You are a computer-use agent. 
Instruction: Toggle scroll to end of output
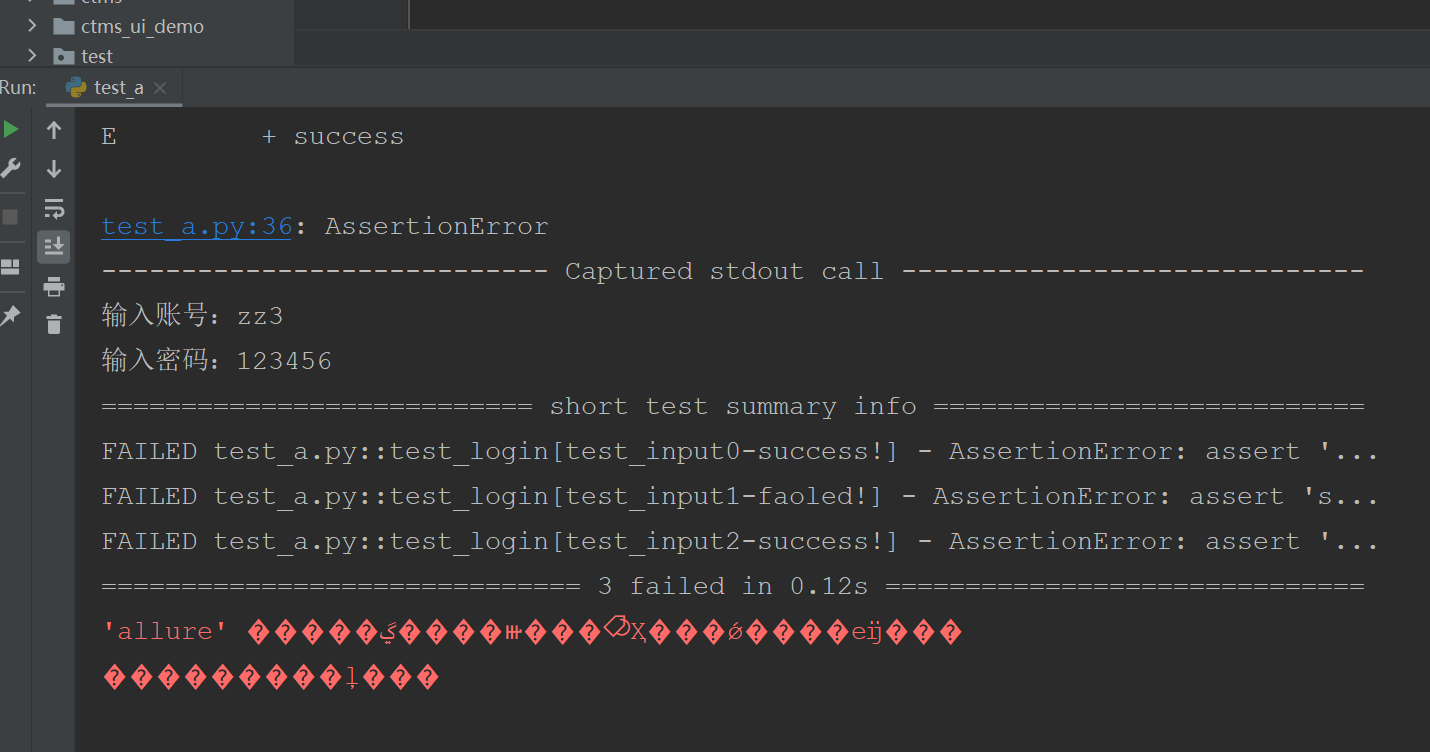pos(54,246)
